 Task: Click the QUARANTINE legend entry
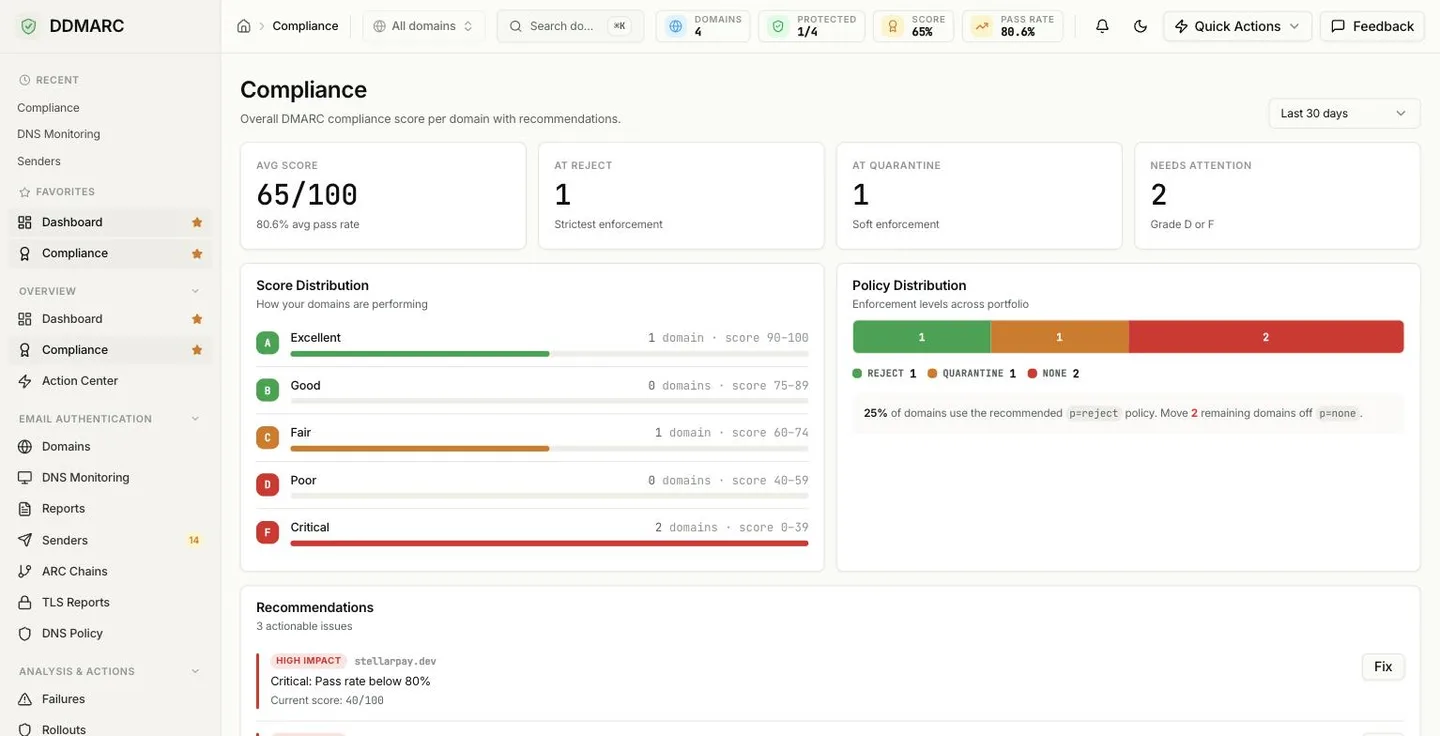click(972, 373)
